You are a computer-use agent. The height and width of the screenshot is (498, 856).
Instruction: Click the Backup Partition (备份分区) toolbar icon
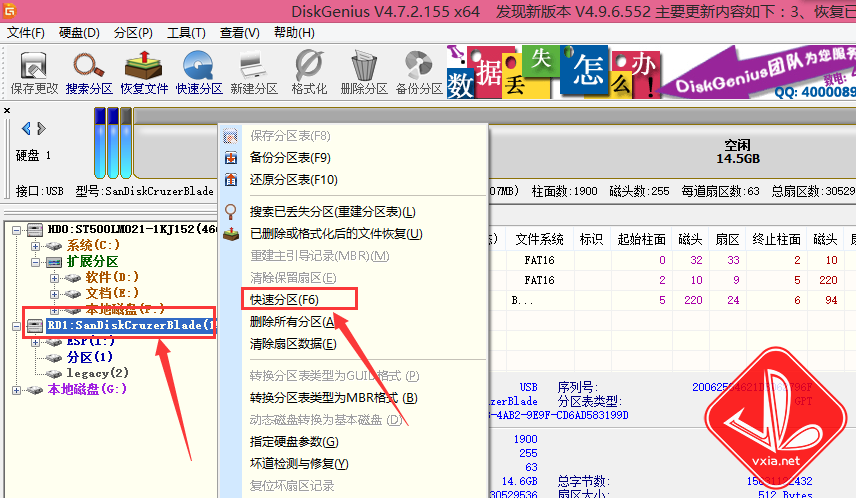coord(419,73)
